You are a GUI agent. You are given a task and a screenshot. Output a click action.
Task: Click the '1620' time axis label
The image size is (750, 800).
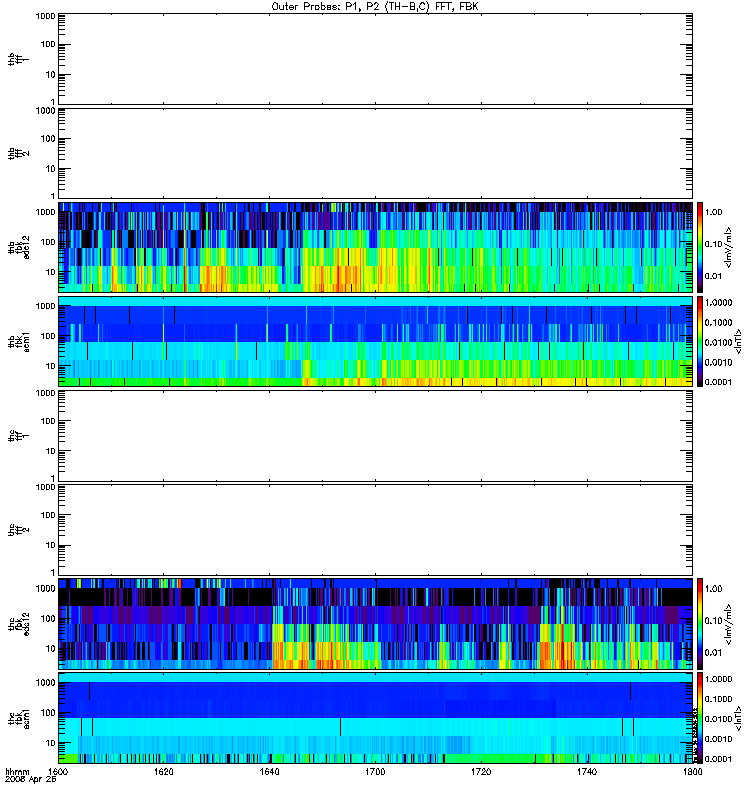(163, 772)
